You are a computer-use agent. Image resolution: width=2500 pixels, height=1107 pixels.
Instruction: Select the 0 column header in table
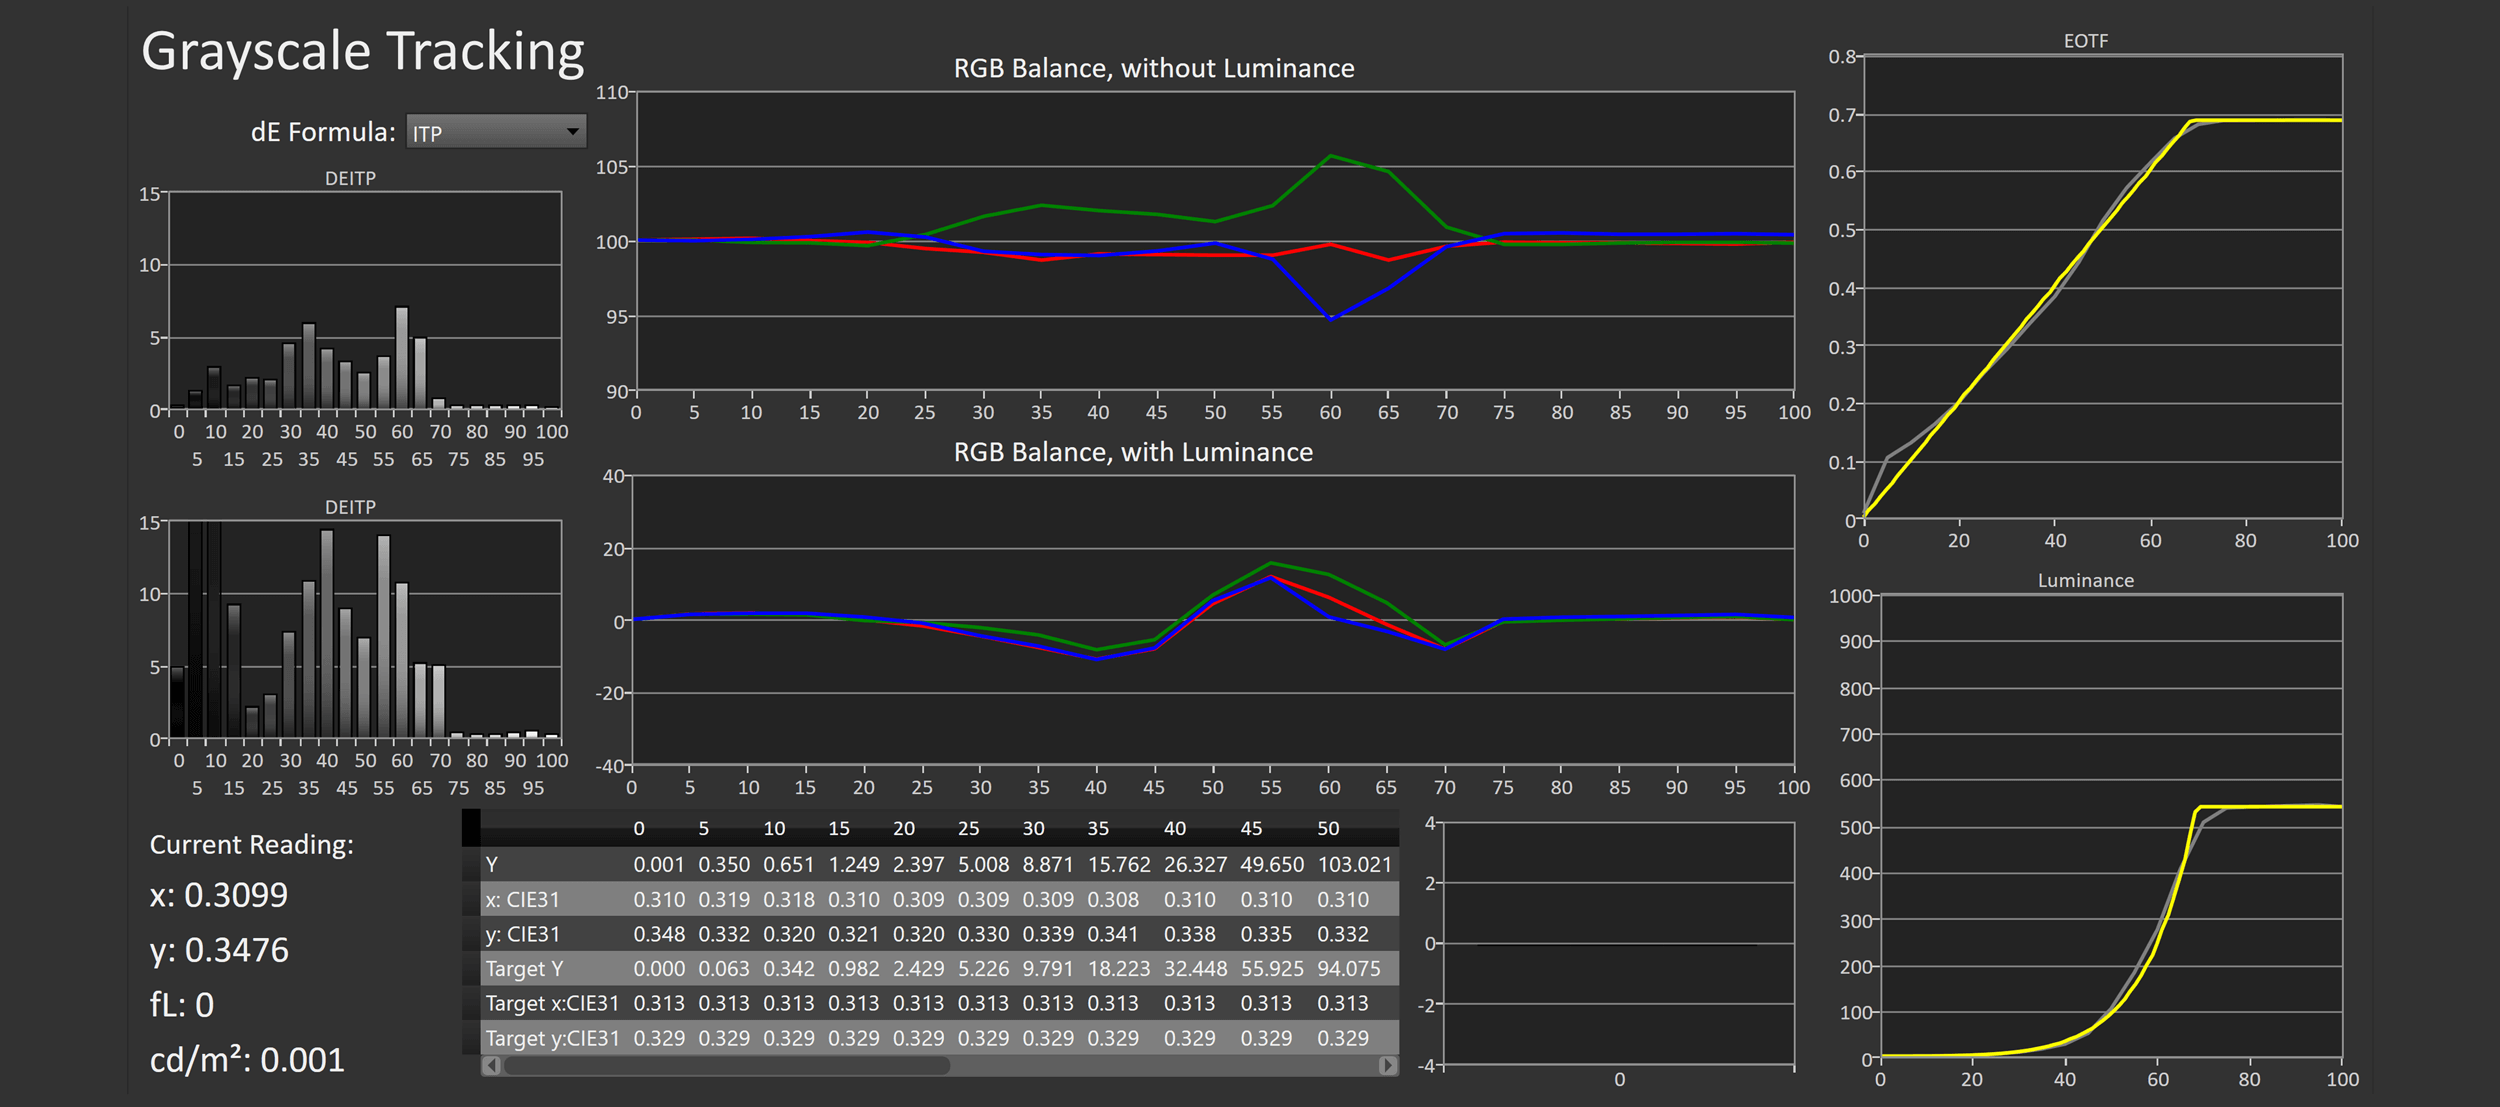pos(639,829)
